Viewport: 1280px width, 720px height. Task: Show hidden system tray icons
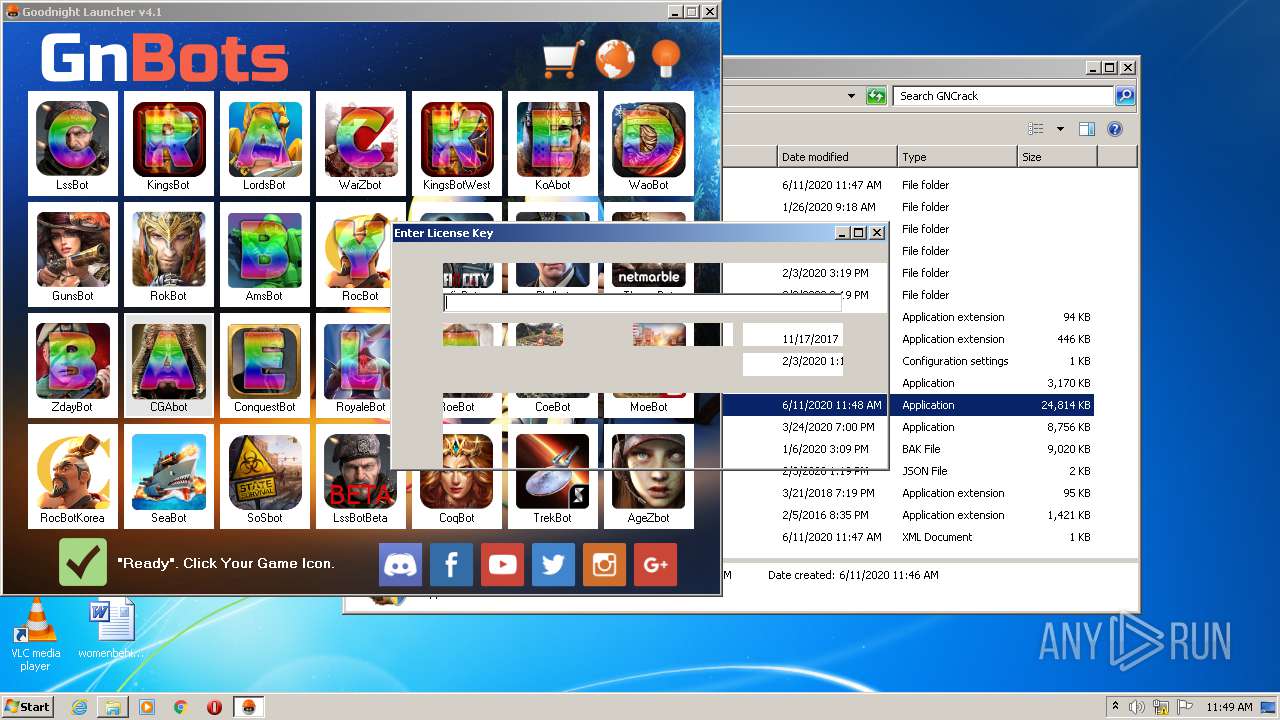pyautogui.click(x=1115, y=706)
